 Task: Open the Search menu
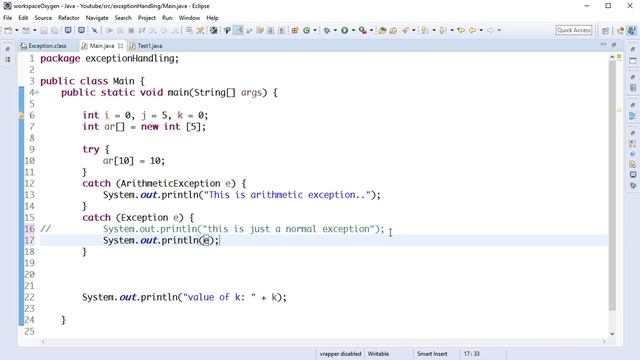click(x=123, y=18)
